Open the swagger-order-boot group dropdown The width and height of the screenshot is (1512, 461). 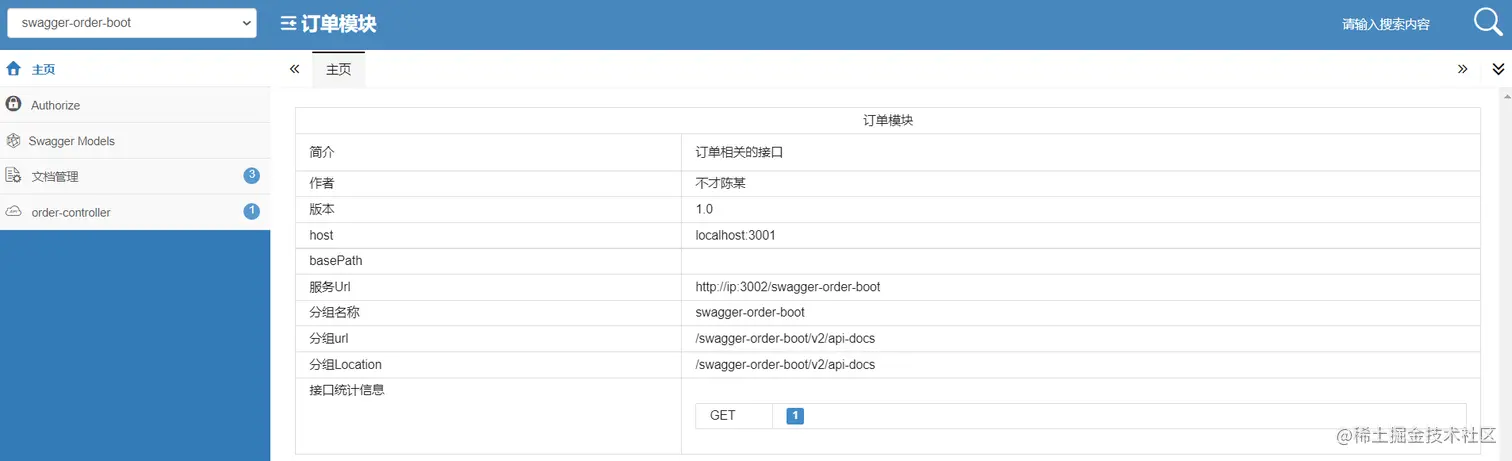pyautogui.click(x=132, y=23)
